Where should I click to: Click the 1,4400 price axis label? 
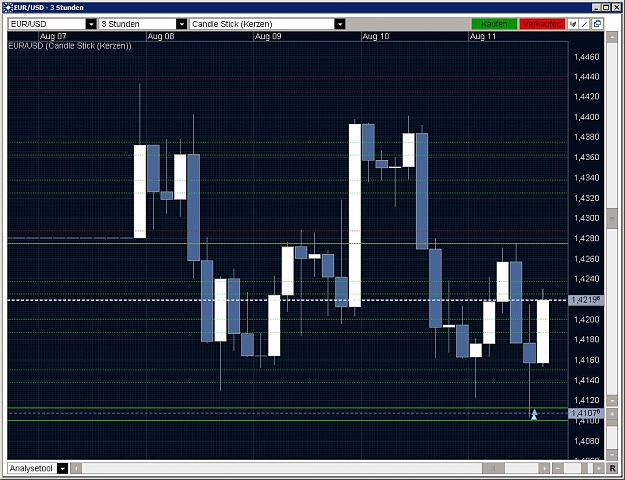(x=586, y=117)
